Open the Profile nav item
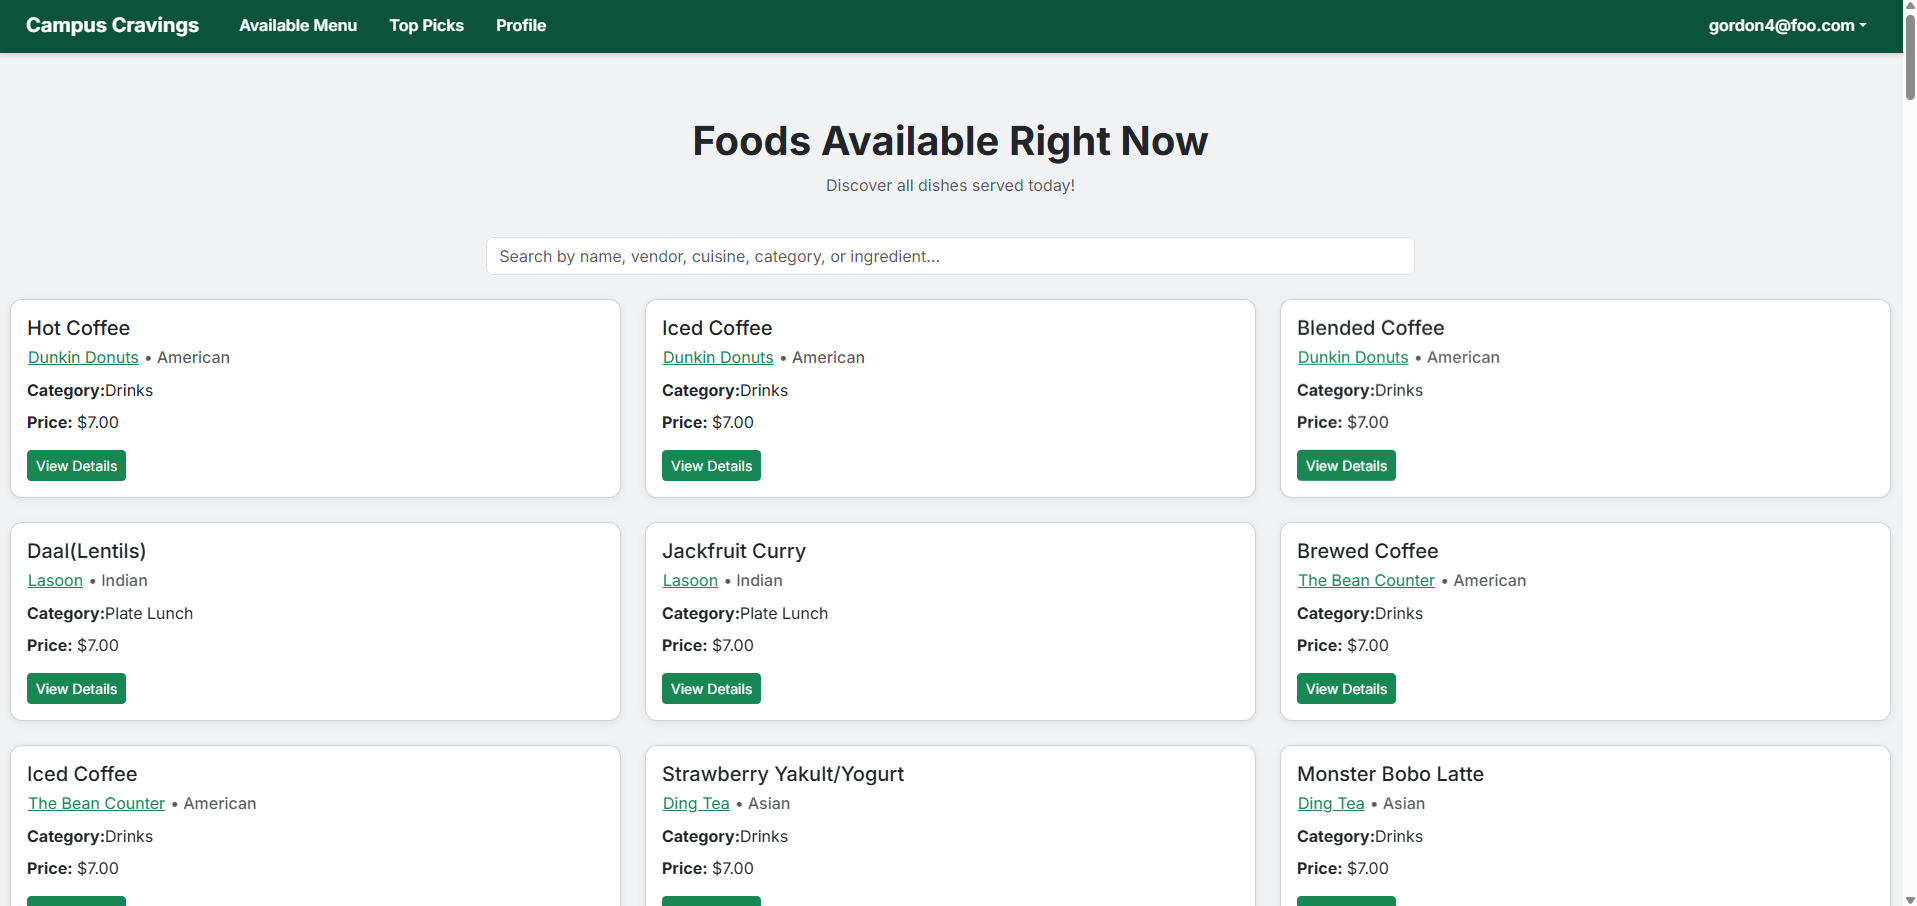1917x906 pixels. click(520, 26)
